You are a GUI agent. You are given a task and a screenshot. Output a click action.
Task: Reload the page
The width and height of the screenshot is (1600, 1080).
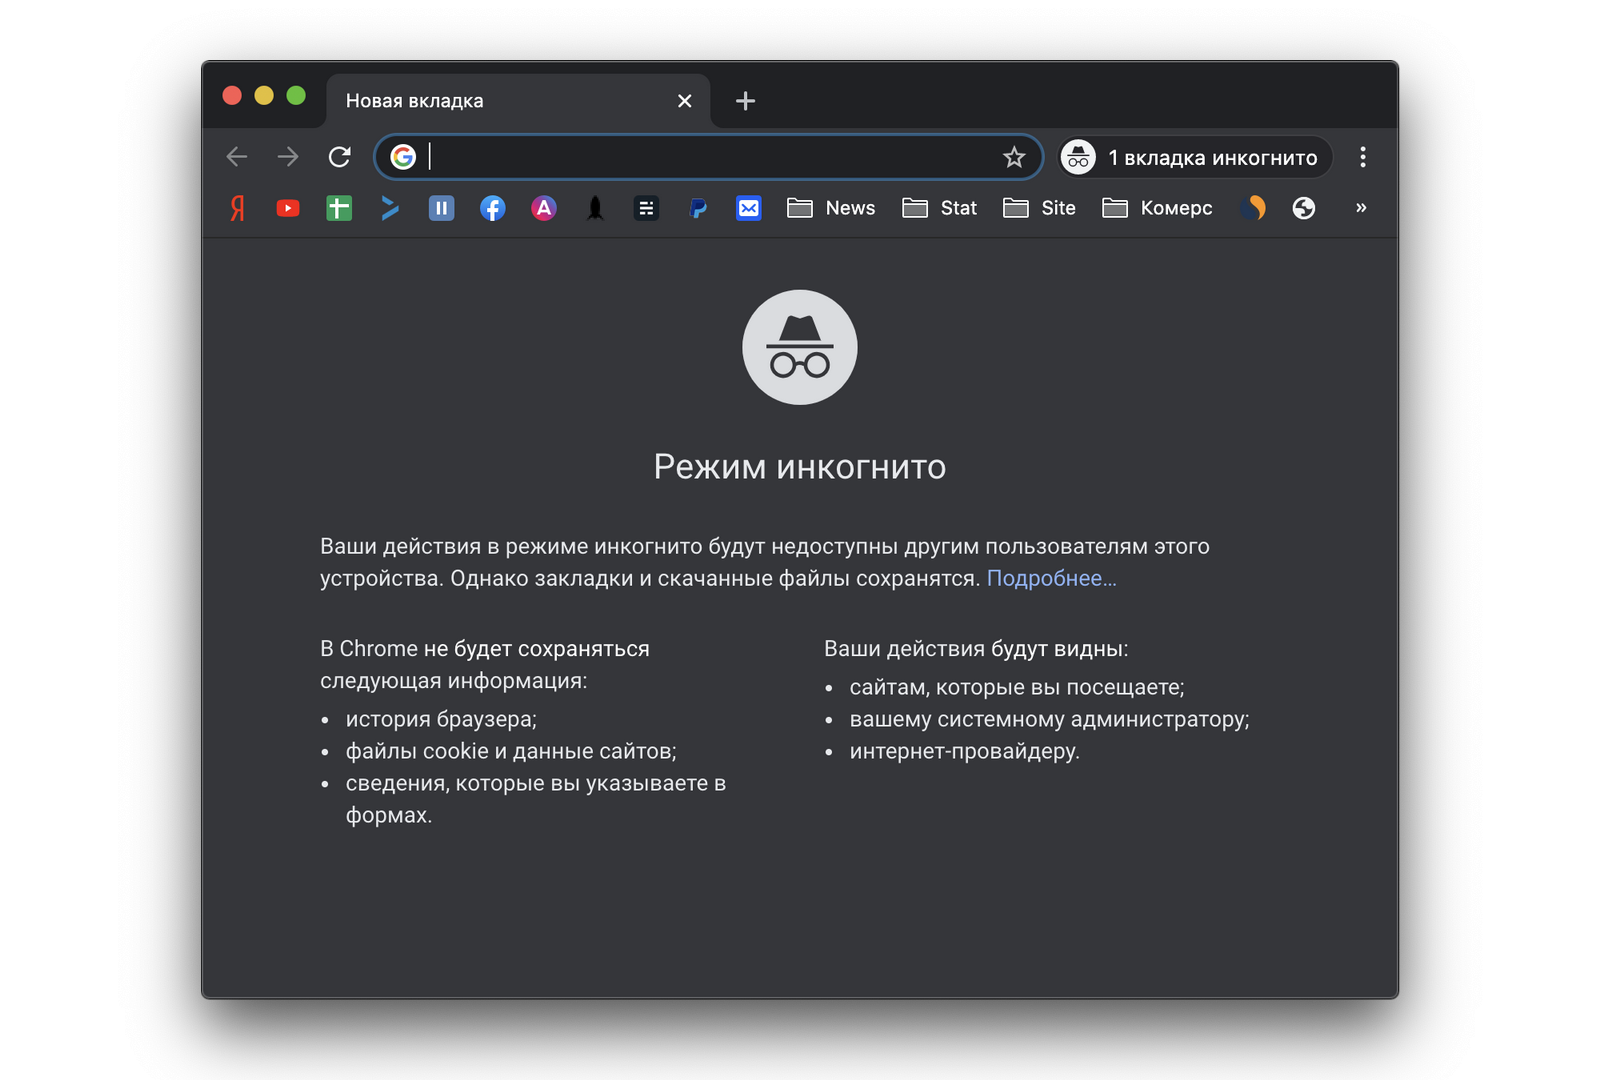[x=340, y=157]
